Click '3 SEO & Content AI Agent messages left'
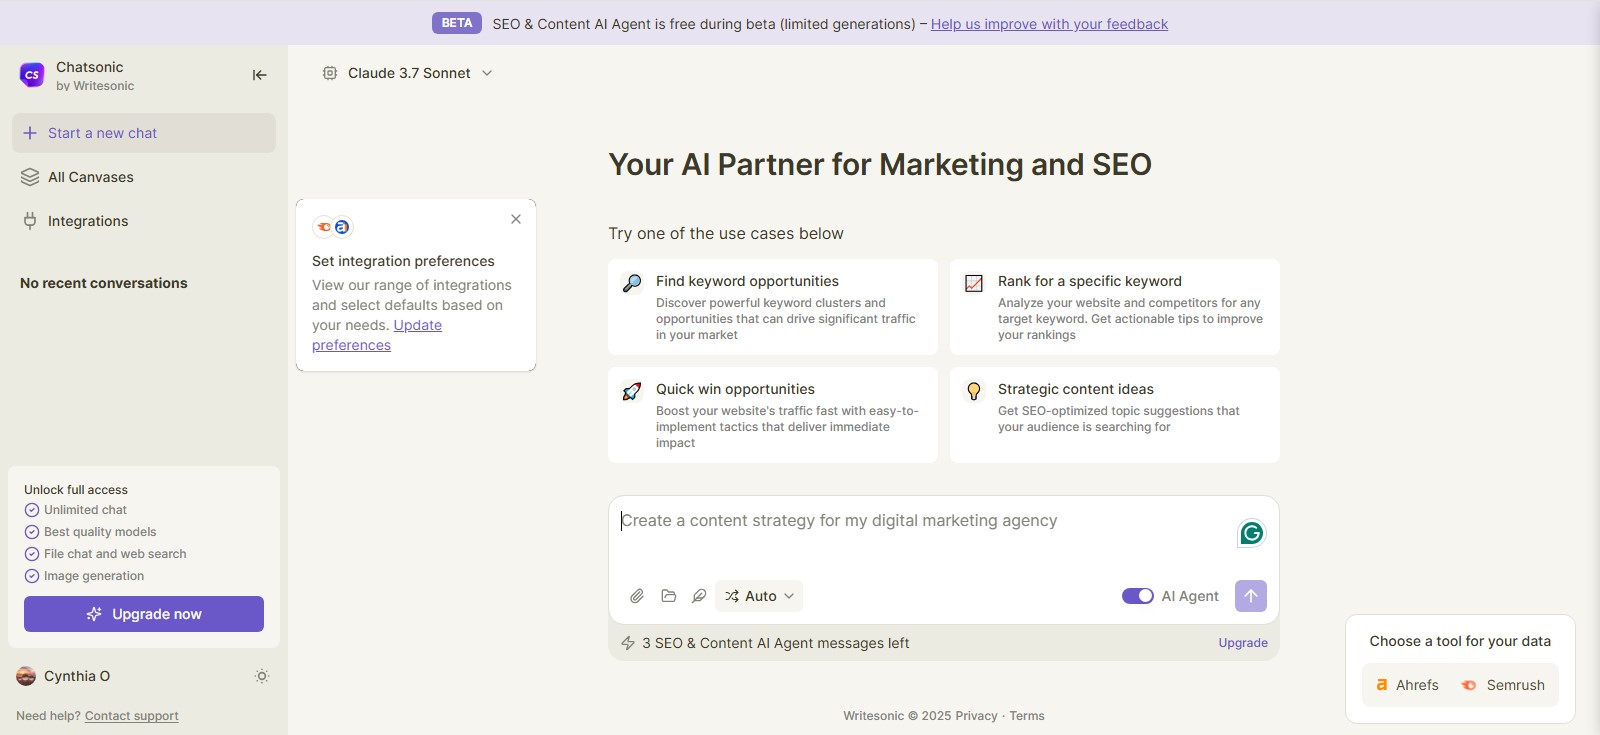Viewport: 1600px width, 735px height. [776, 643]
